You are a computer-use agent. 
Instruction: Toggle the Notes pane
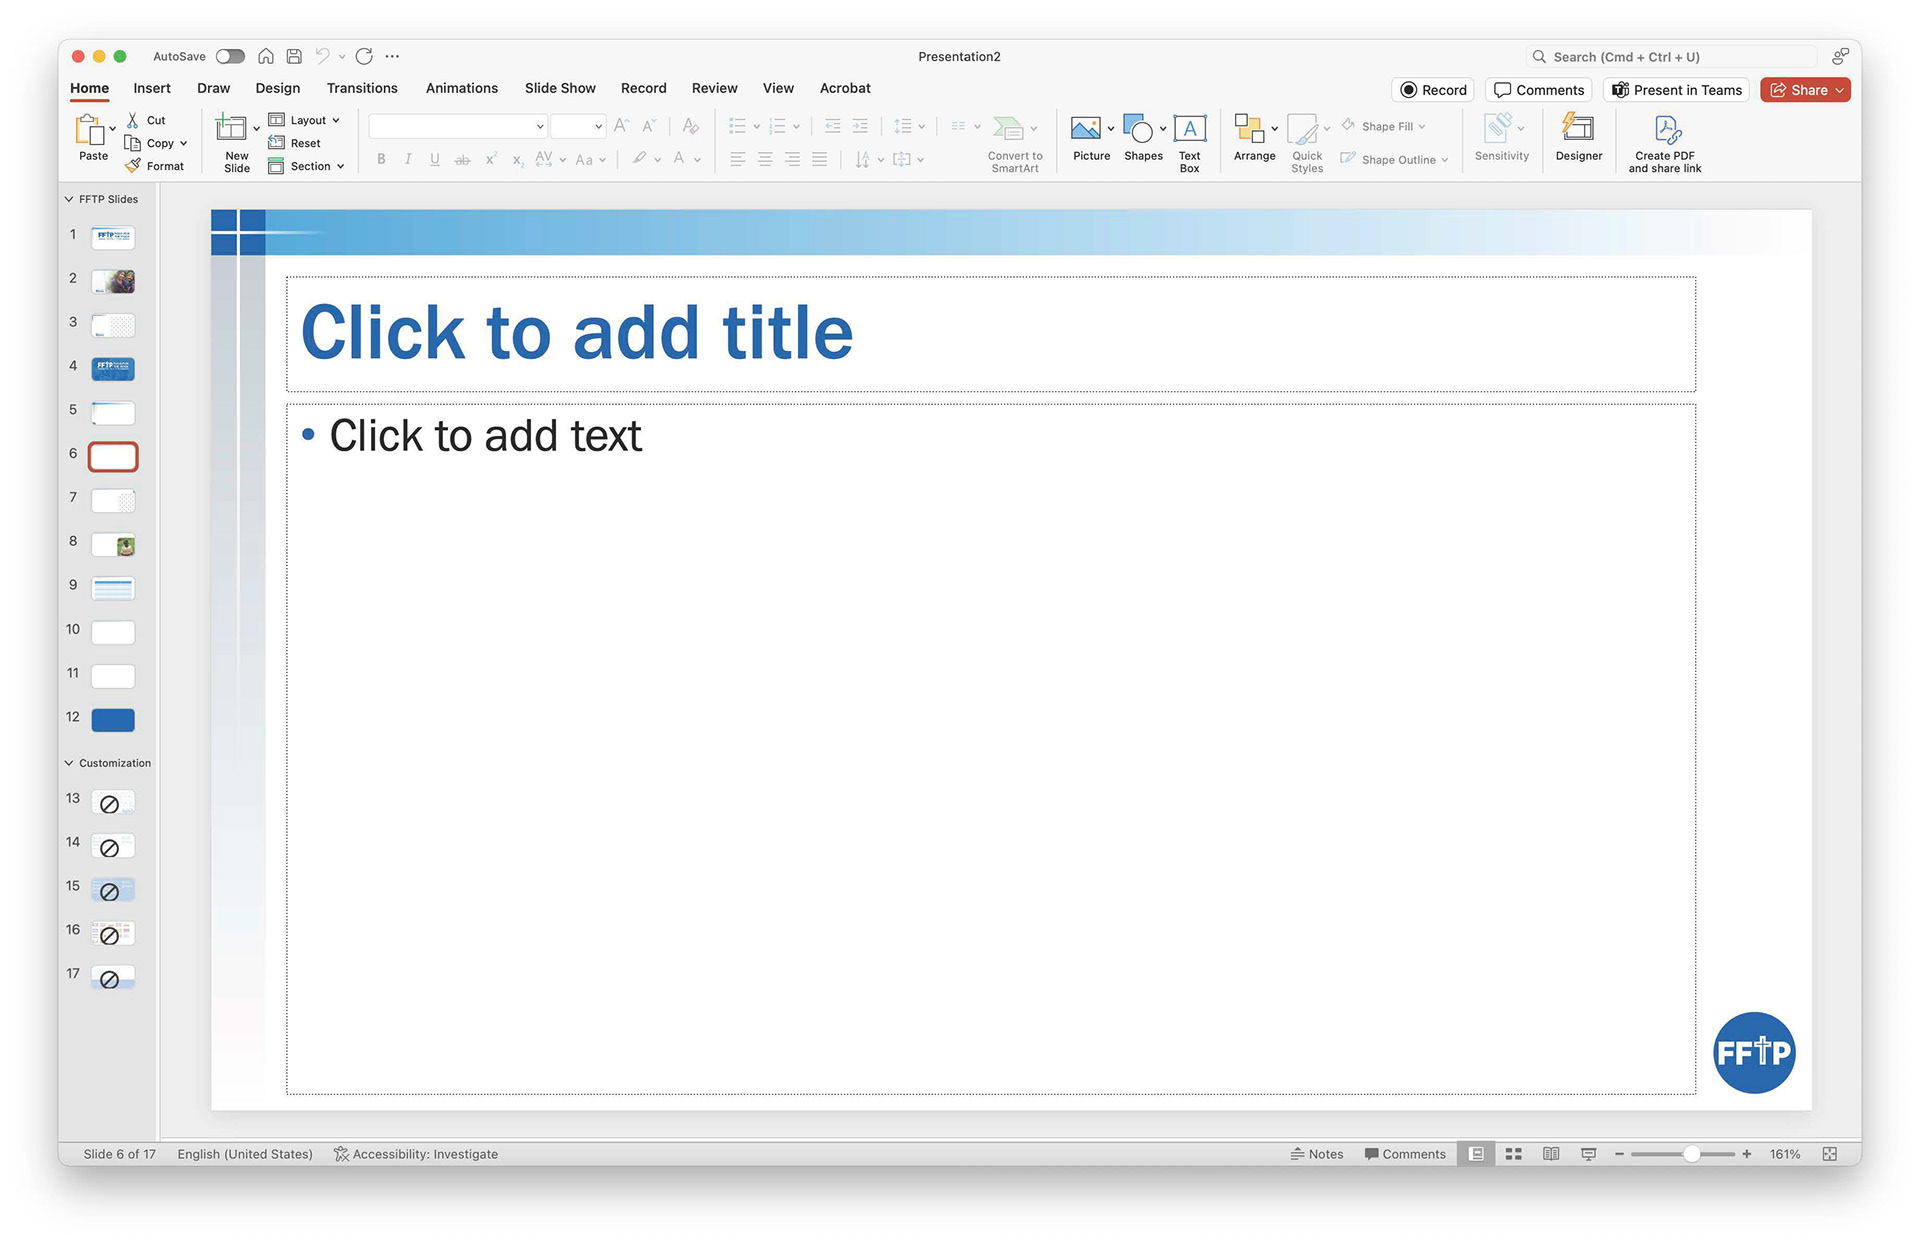point(1317,1154)
